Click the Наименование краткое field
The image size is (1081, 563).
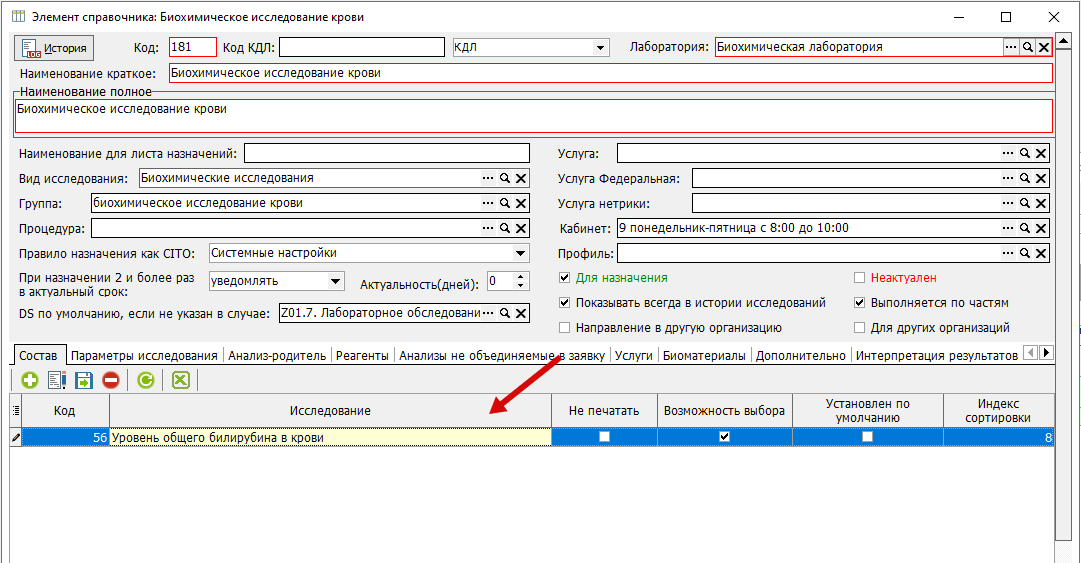tap(611, 73)
